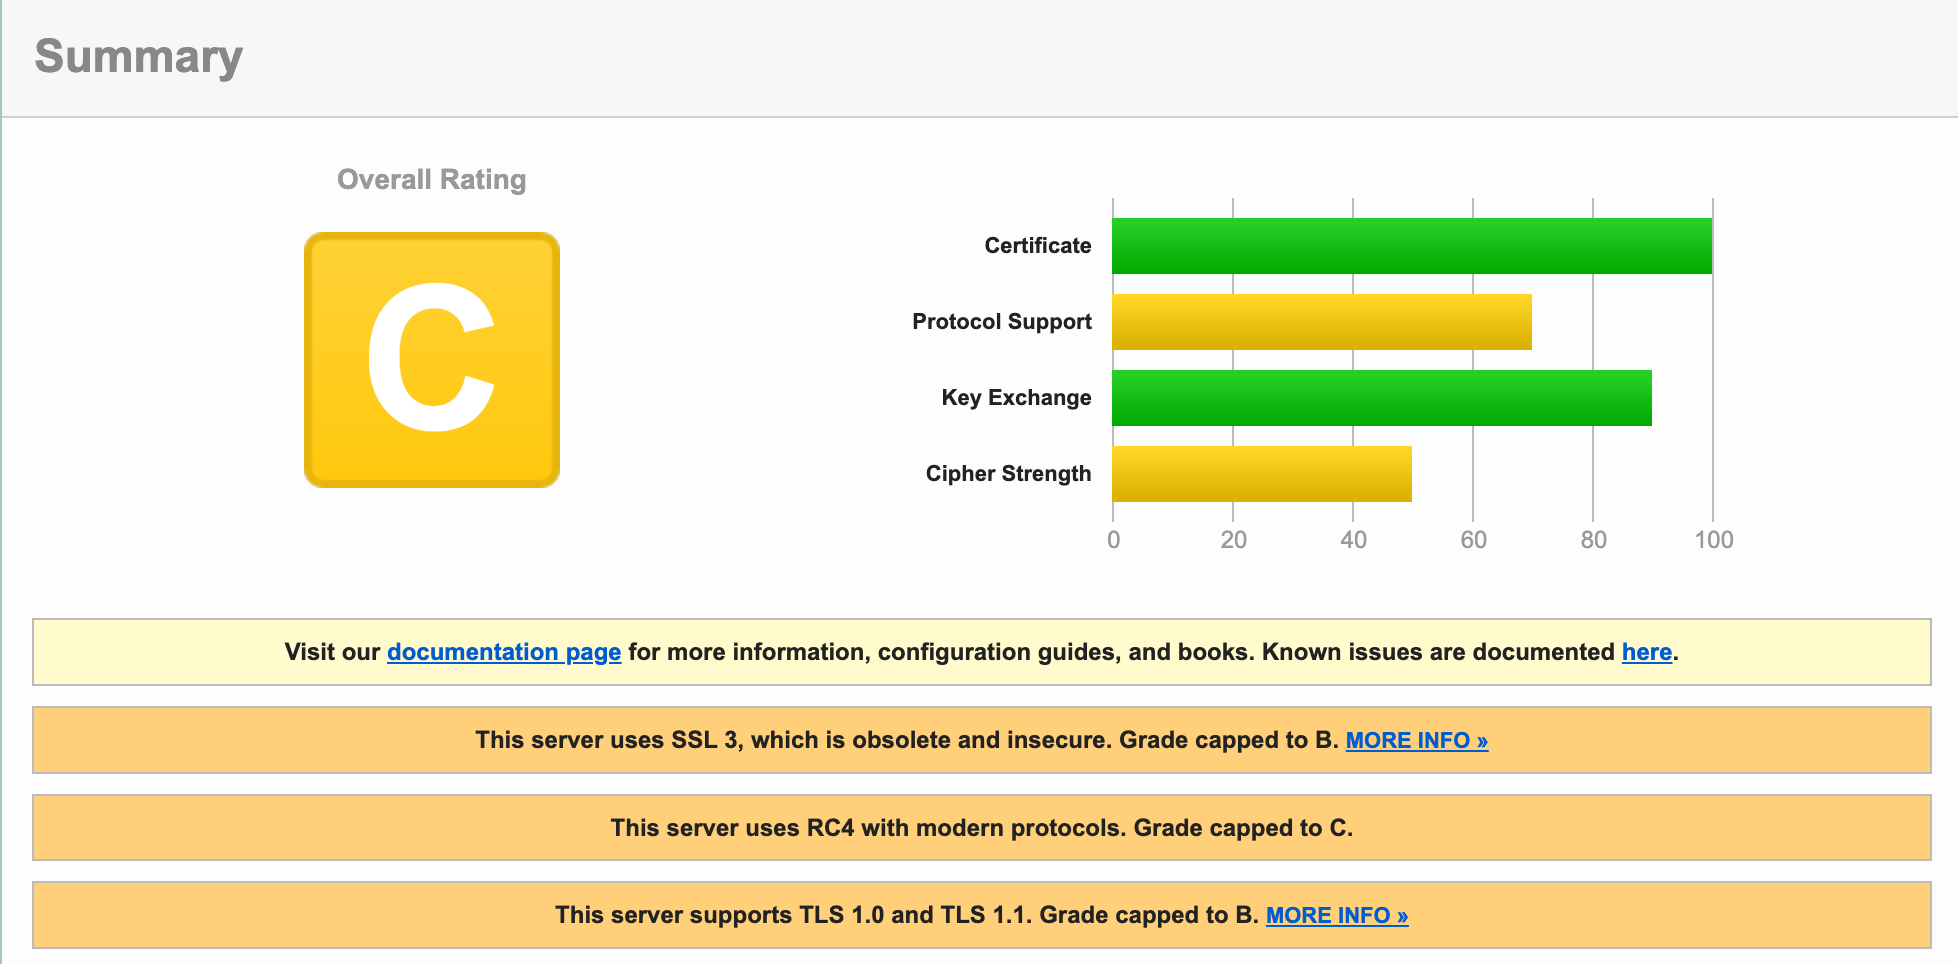This screenshot has width=1958, height=964.
Task: Click the Summary heading
Action: pyautogui.click(x=139, y=57)
